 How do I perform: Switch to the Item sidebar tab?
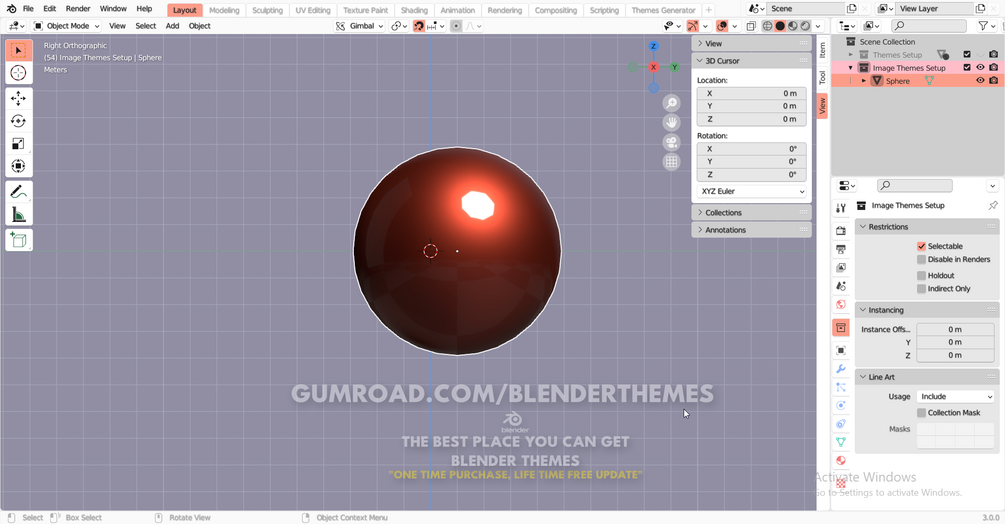pos(822,49)
